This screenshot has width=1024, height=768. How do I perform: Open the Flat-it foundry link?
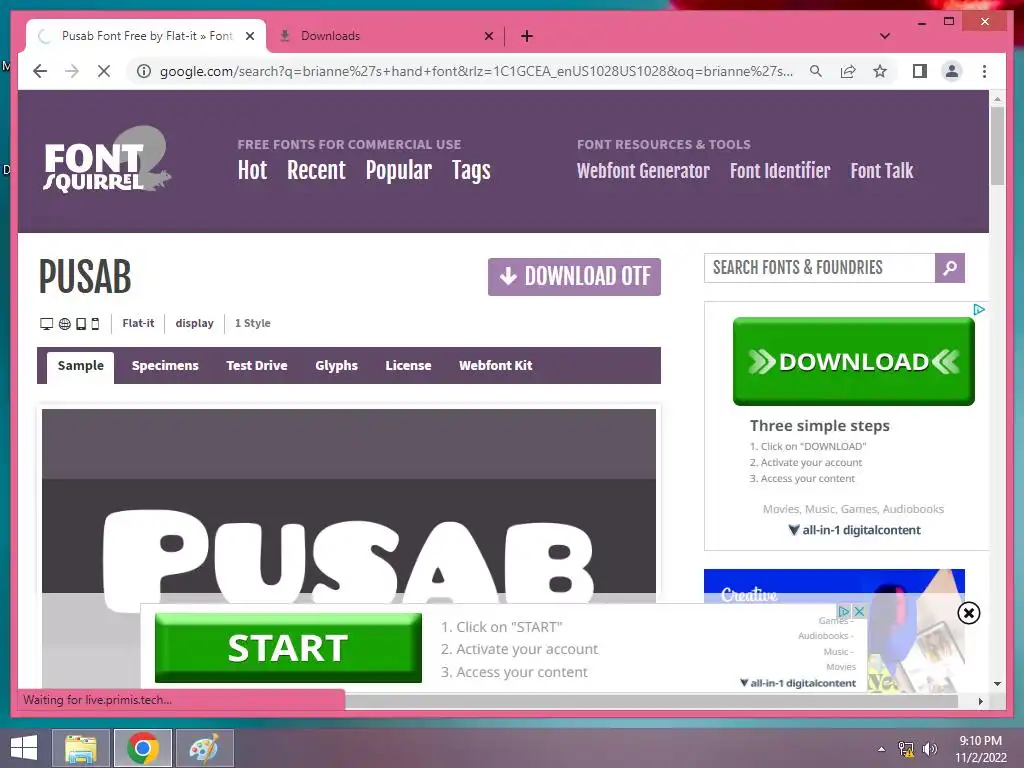point(138,323)
